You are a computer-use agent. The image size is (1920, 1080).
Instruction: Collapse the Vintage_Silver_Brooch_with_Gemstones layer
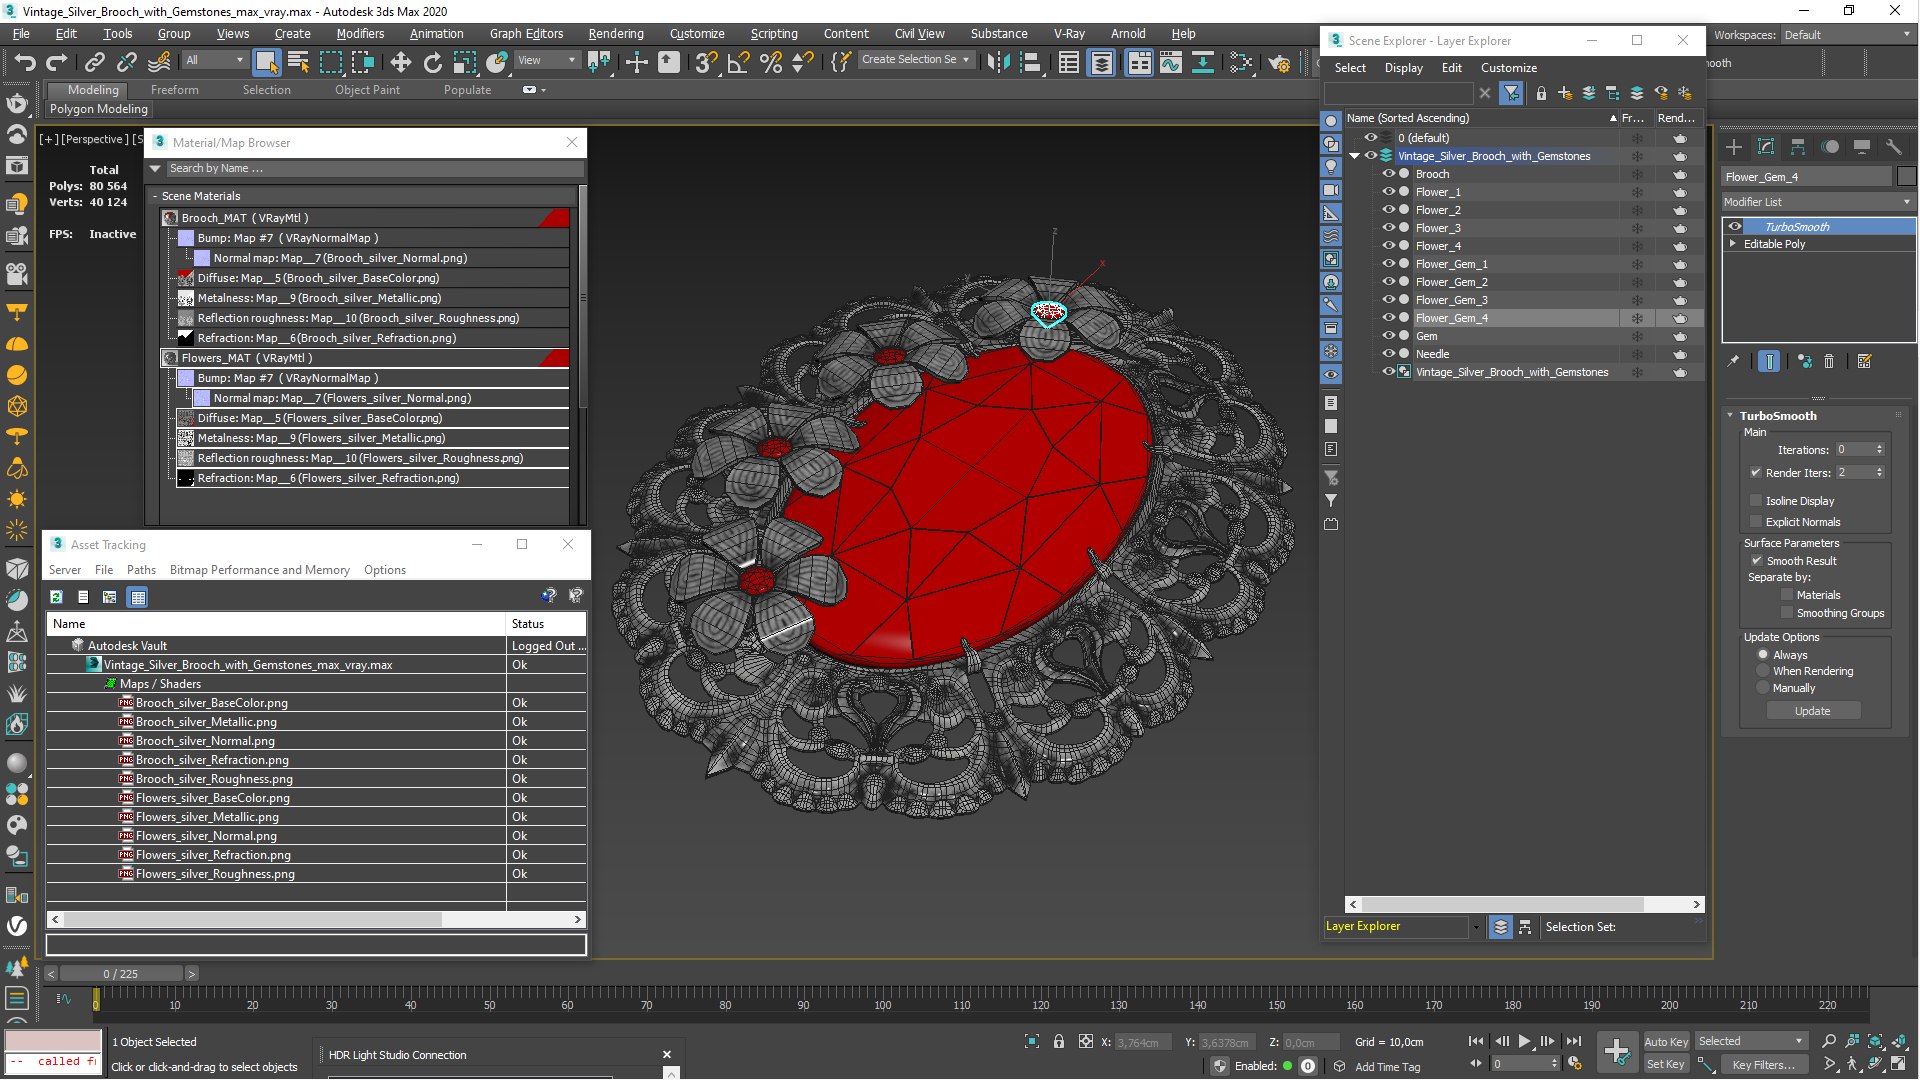[x=1355, y=155]
